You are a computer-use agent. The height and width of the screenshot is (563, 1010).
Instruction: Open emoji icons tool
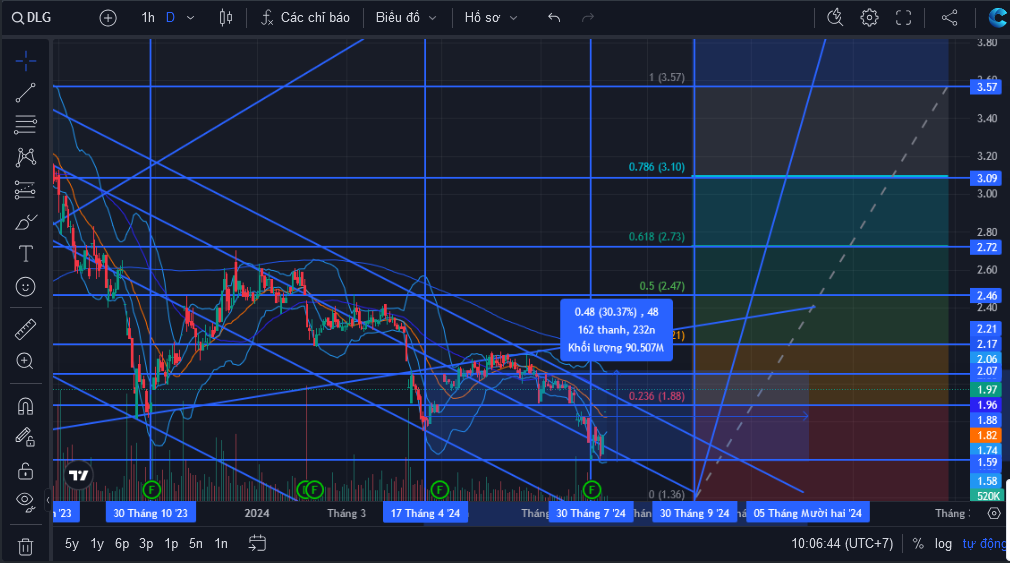pyautogui.click(x=26, y=287)
